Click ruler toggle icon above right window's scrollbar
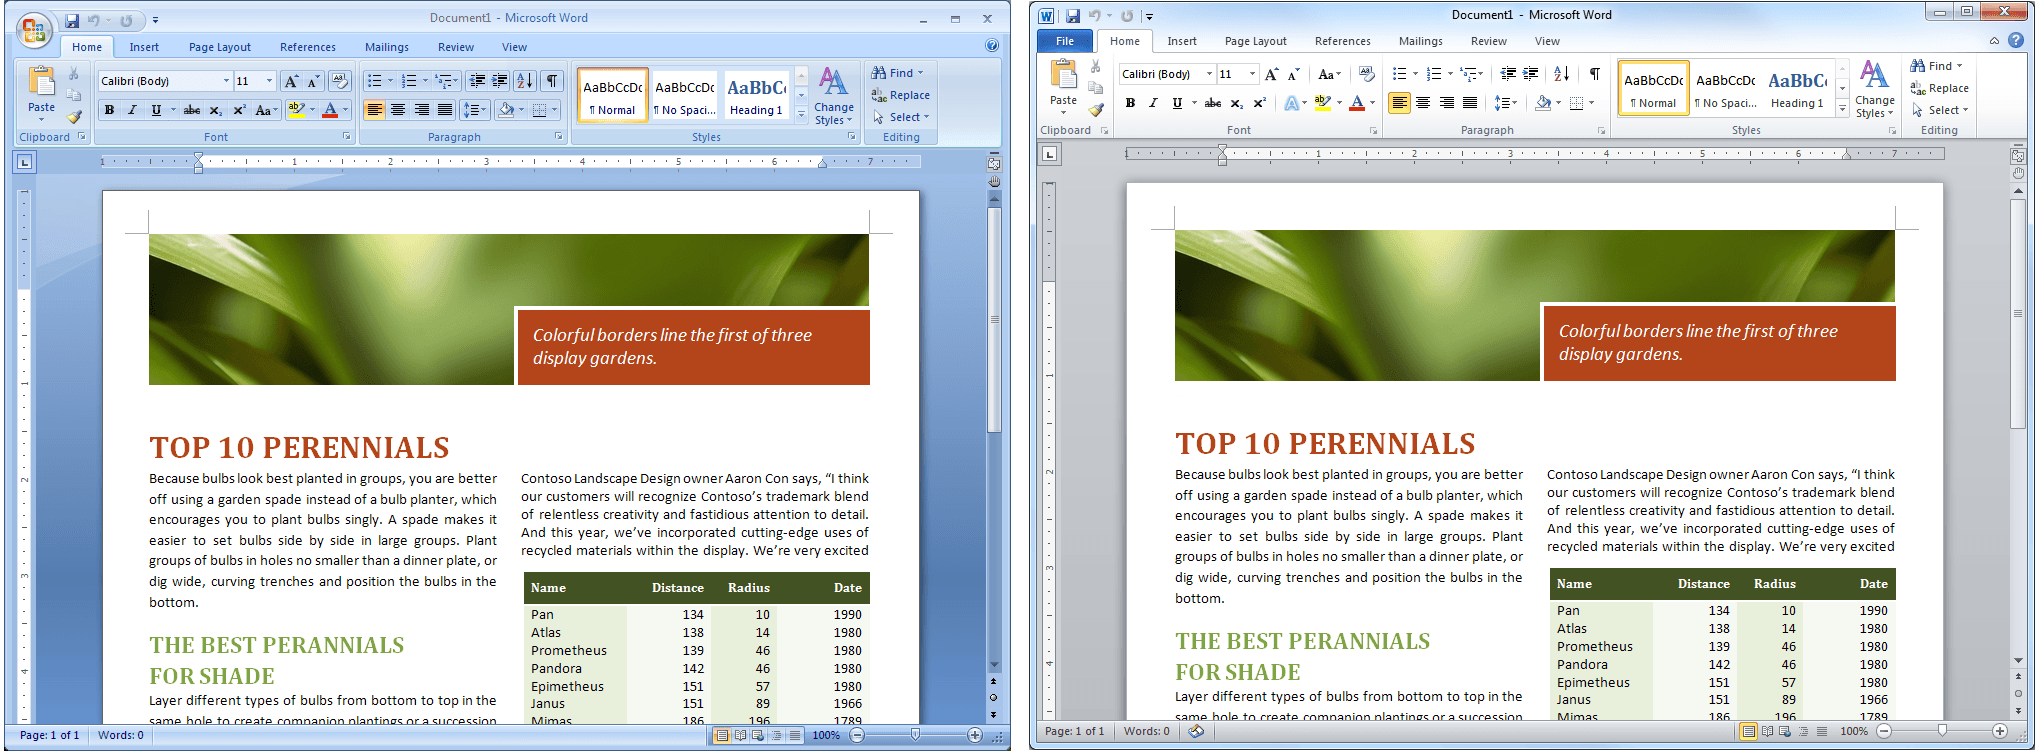 (x=2018, y=155)
